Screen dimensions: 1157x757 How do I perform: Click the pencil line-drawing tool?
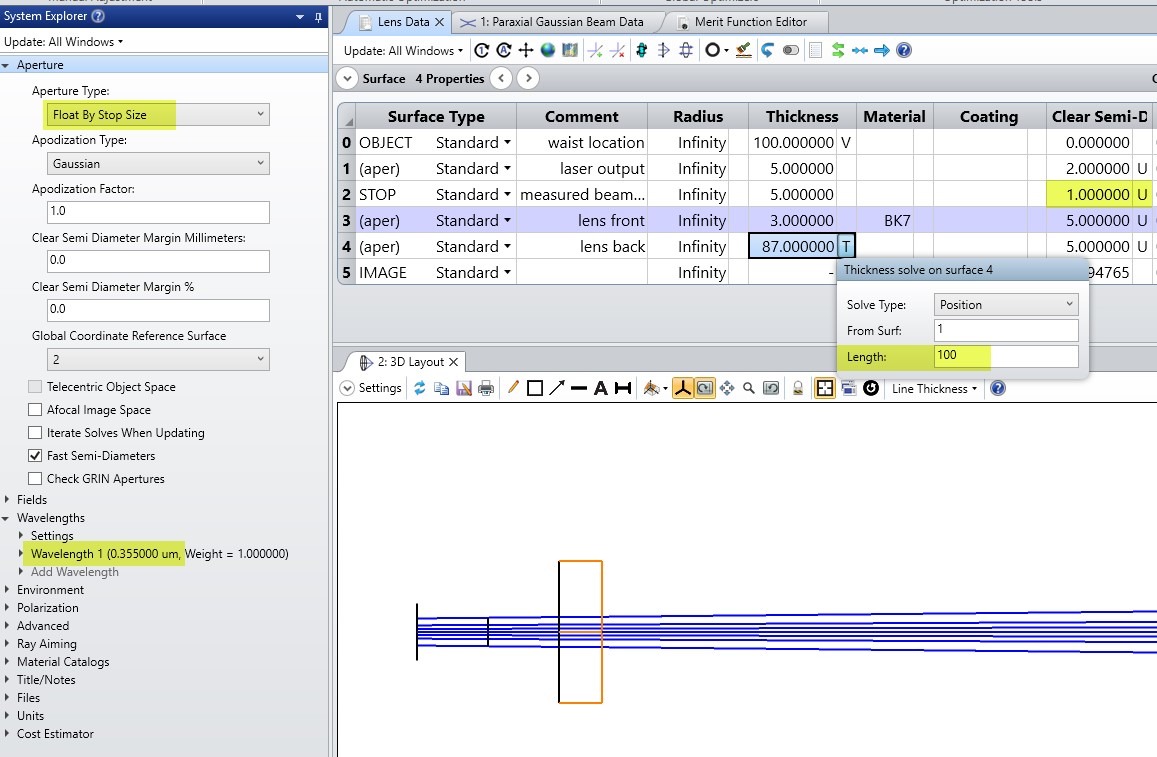tap(513, 388)
